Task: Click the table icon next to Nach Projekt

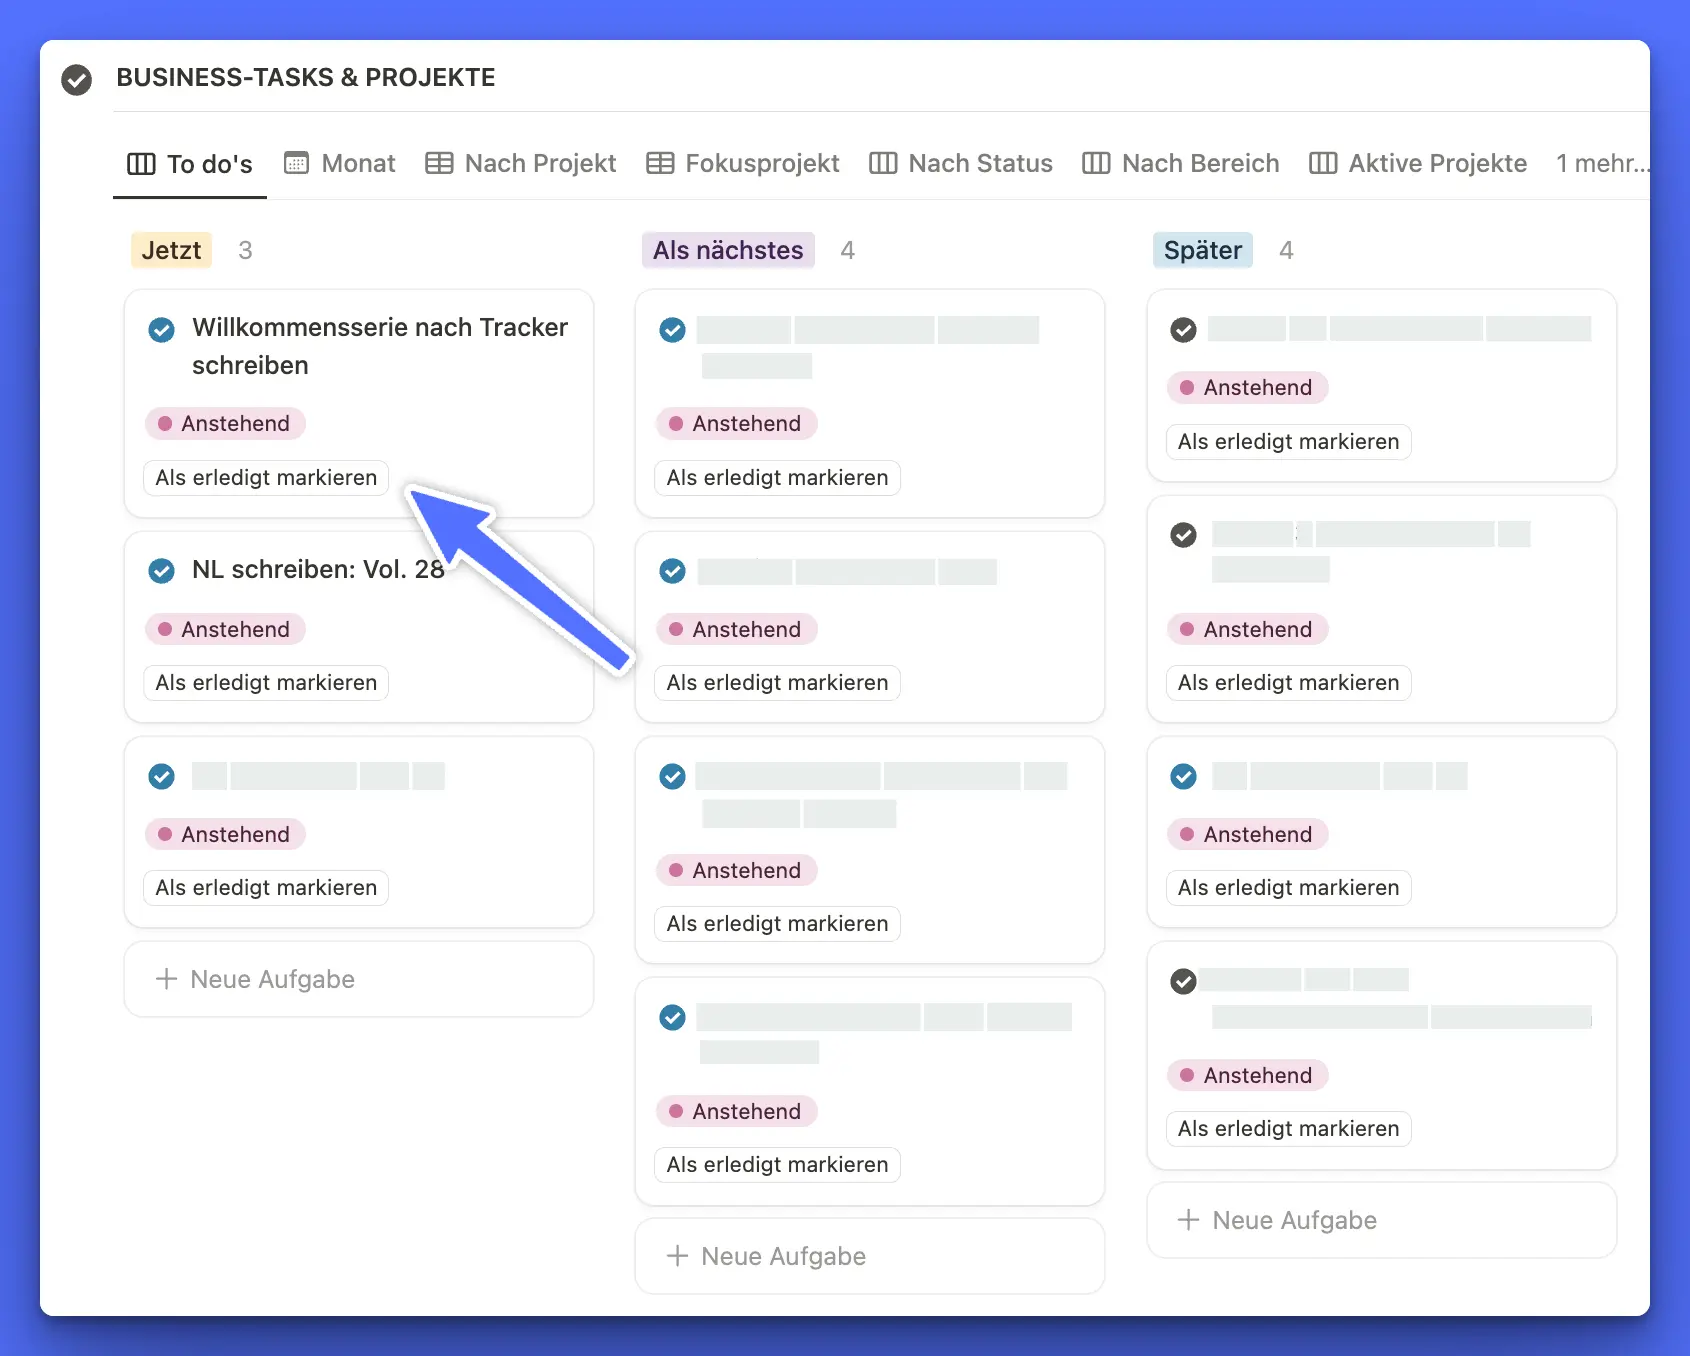Action: [439, 163]
